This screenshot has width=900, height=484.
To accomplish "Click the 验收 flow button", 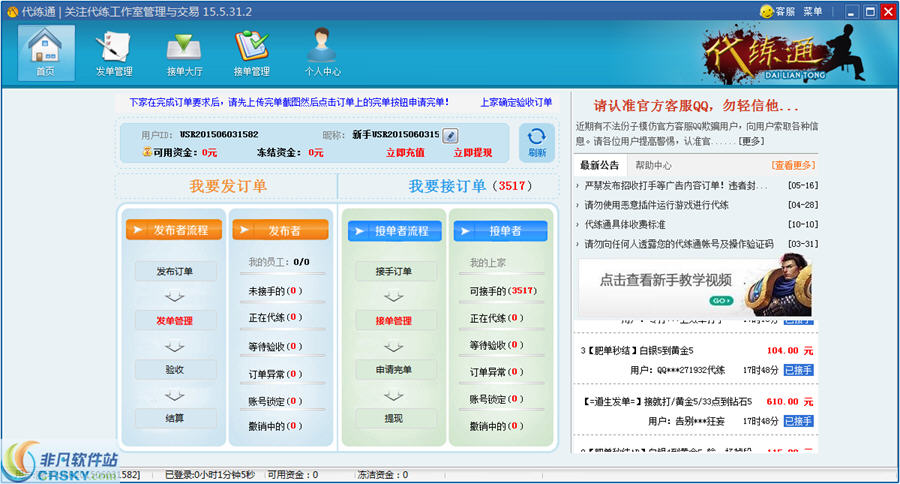I will [x=175, y=369].
